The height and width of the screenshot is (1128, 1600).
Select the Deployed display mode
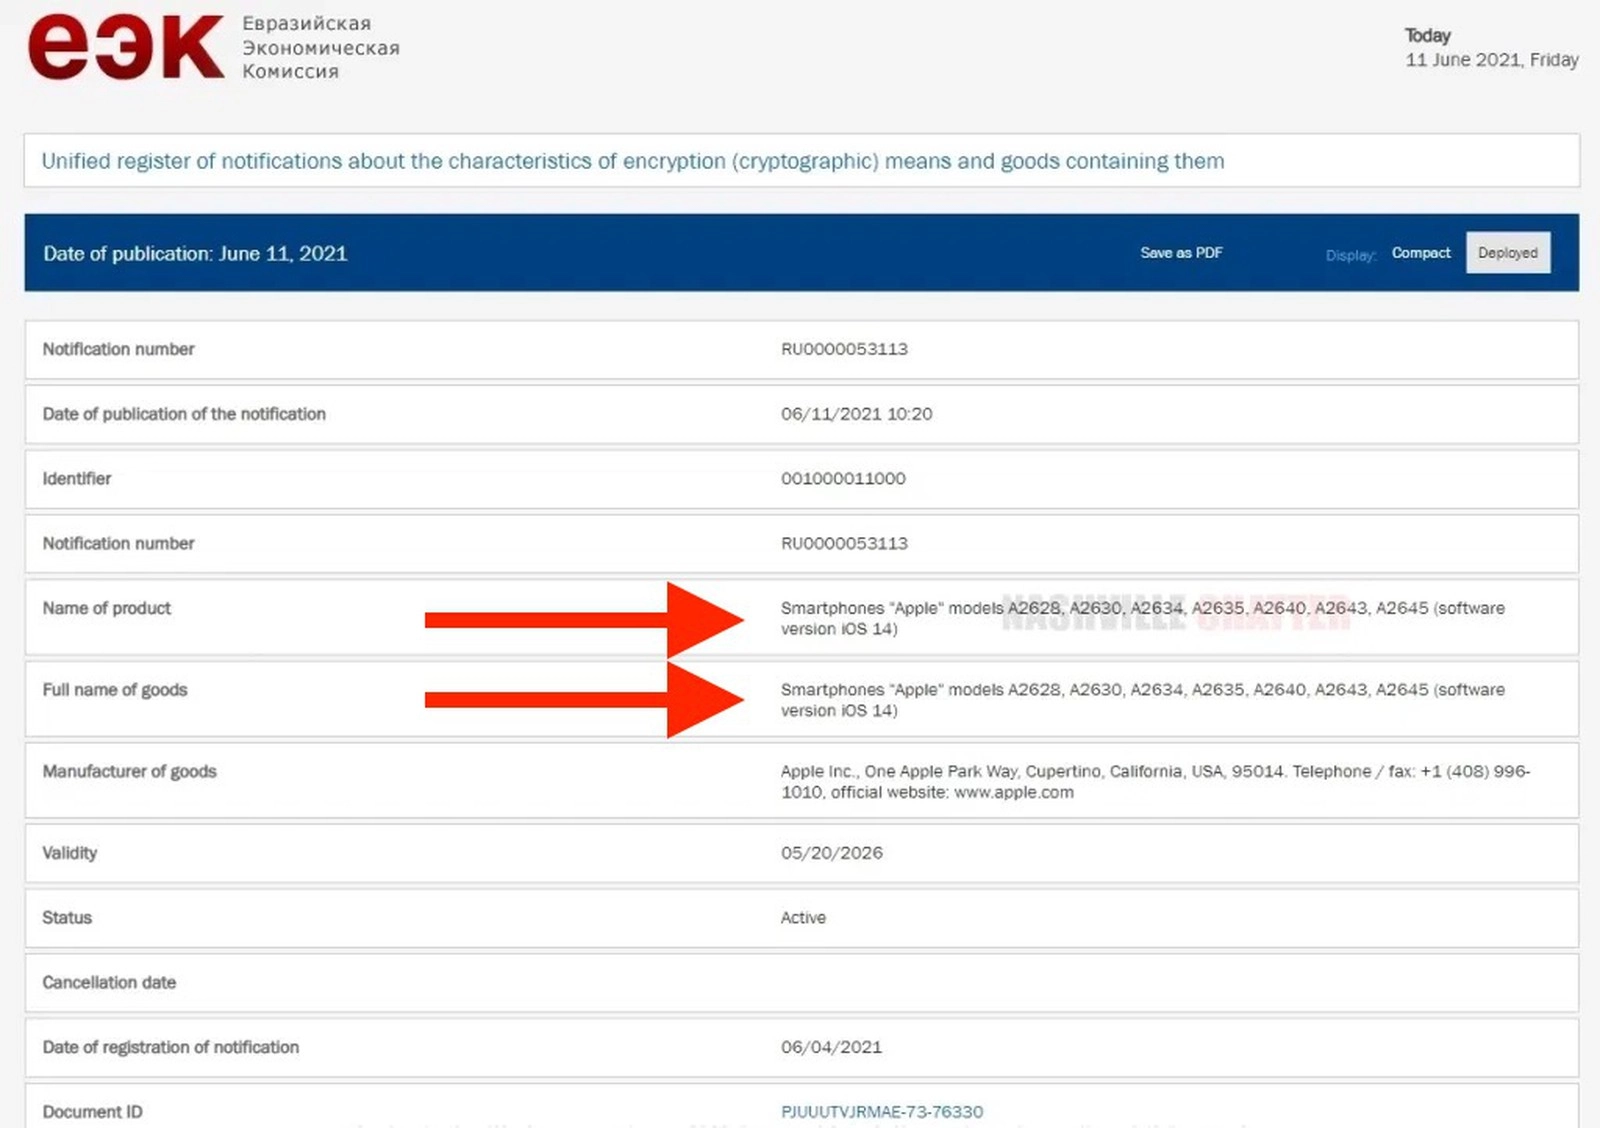click(1507, 253)
